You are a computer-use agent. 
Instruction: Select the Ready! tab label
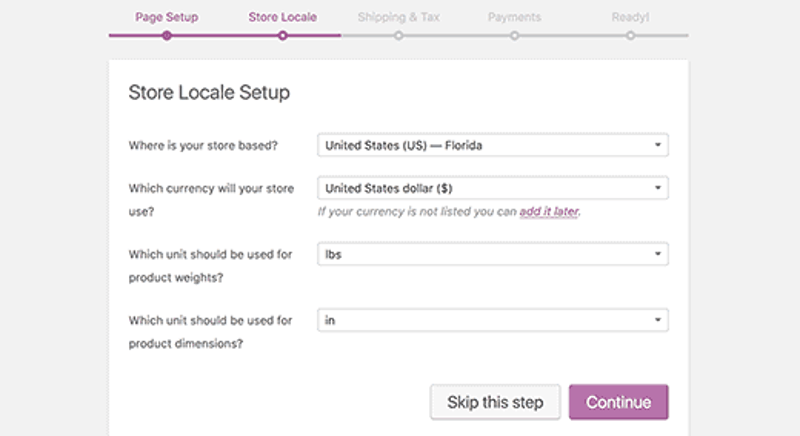click(x=631, y=17)
